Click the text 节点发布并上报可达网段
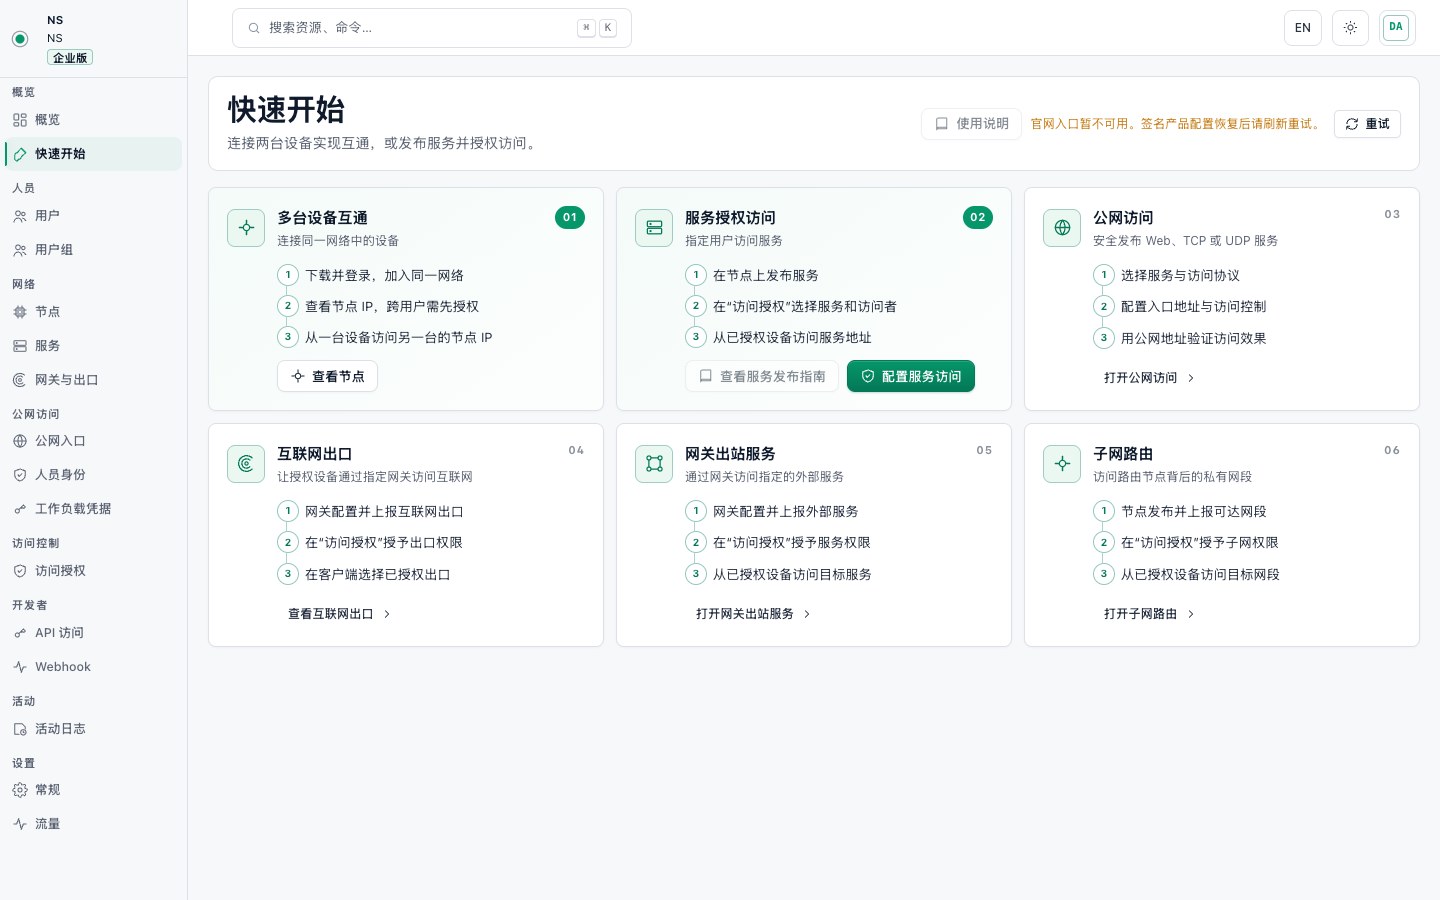This screenshot has width=1440, height=900. (x=1194, y=512)
